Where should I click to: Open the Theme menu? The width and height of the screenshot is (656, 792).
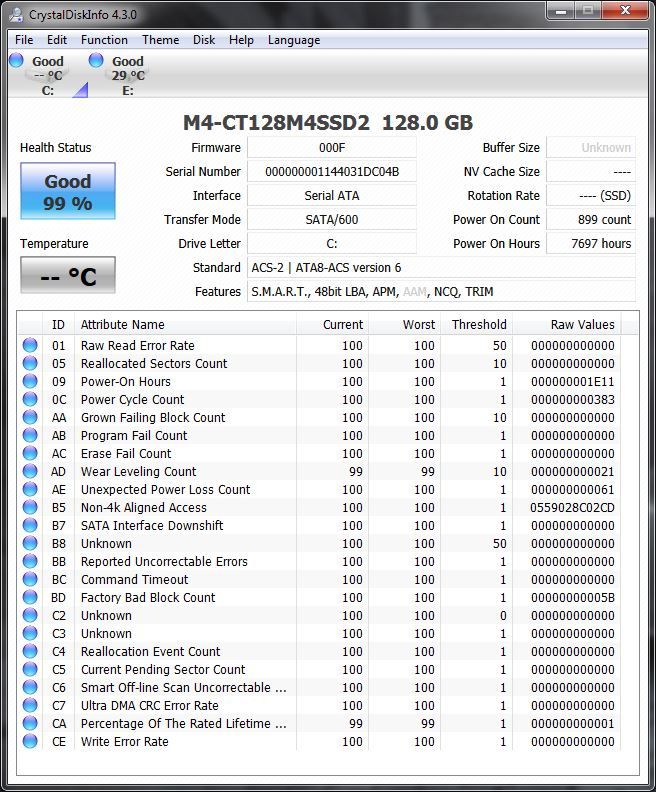(x=160, y=40)
